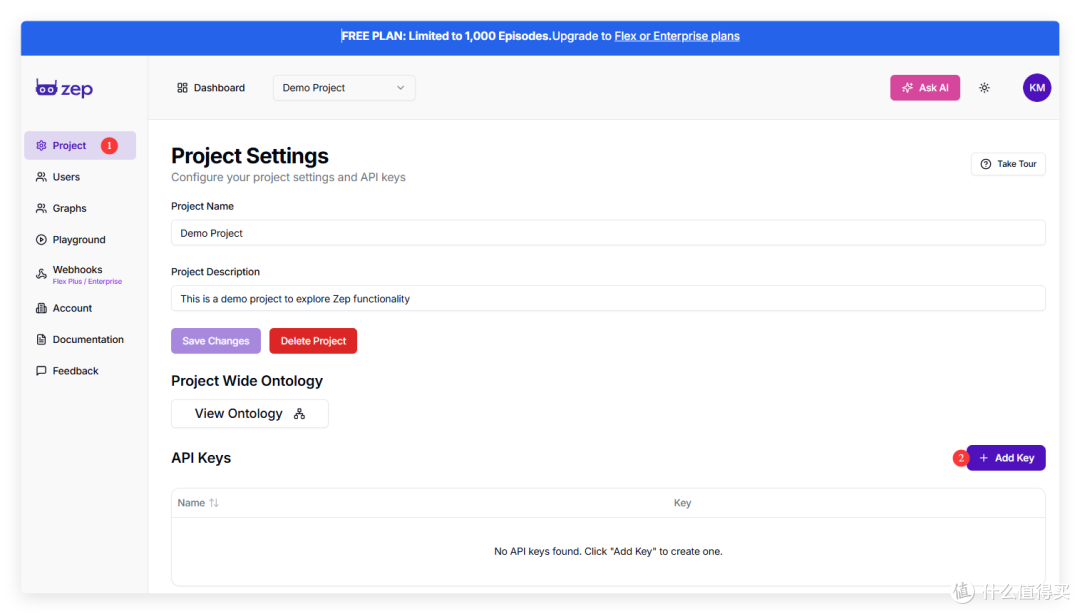Click the Flex Plus / Enterprise label
This screenshot has width=1080, height=614.
coord(87,281)
